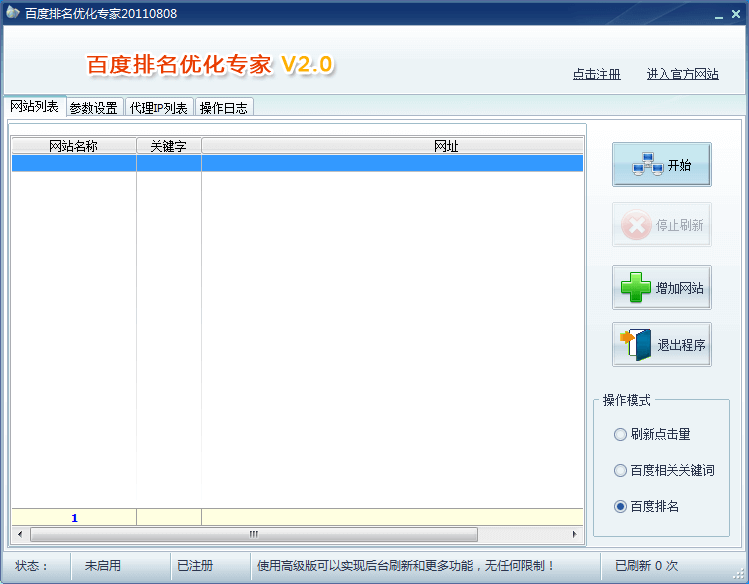
Task: Click the 已注册 status bar entry
Action: click(195, 566)
